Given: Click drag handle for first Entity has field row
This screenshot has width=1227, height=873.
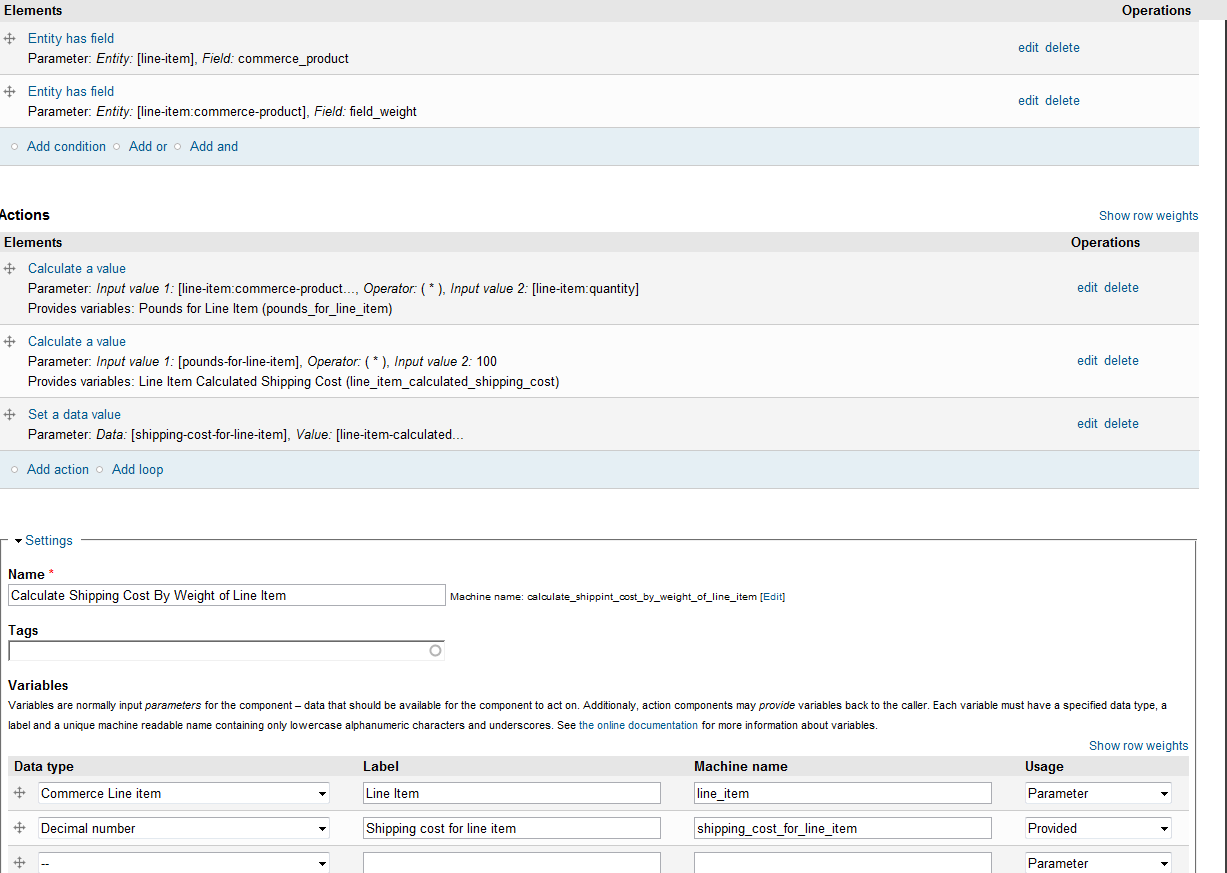Looking at the screenshot, I should [x=10, y=39].
